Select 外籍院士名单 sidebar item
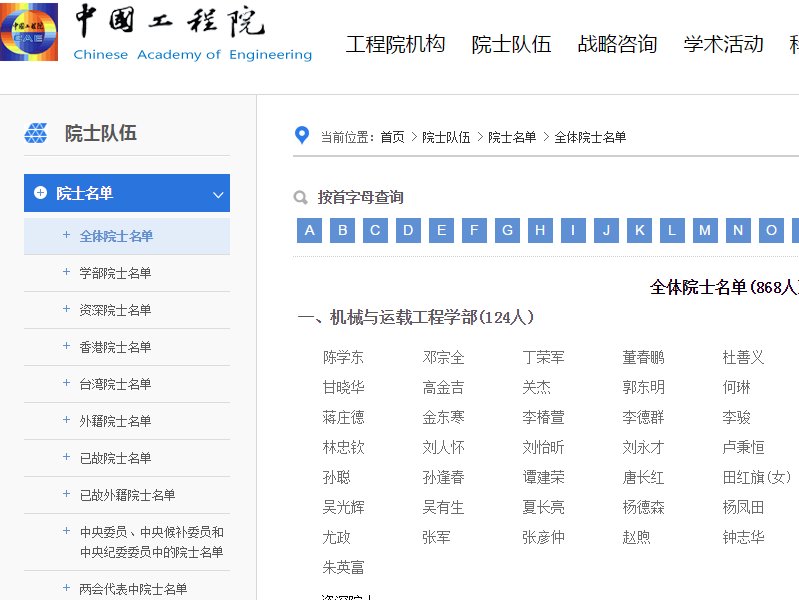This screenshot has height=600, width=799. (x=115, y=421)
